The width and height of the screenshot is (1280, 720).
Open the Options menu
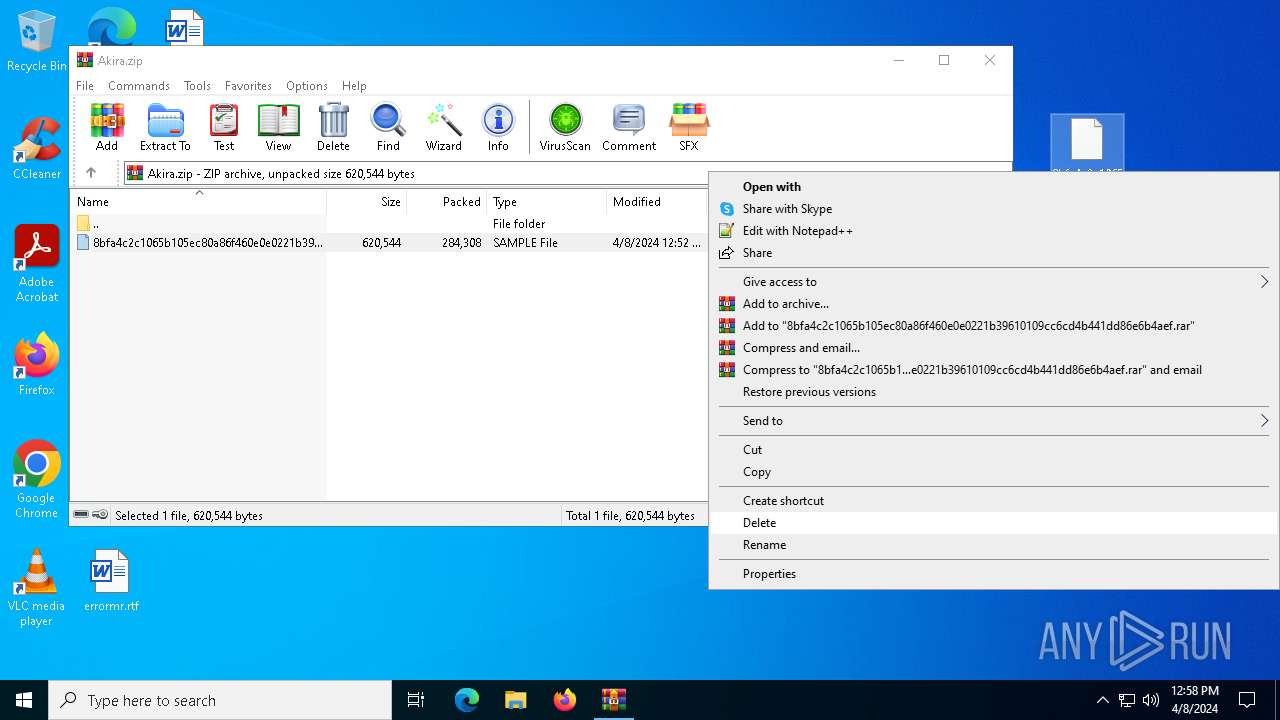point(307,86)
